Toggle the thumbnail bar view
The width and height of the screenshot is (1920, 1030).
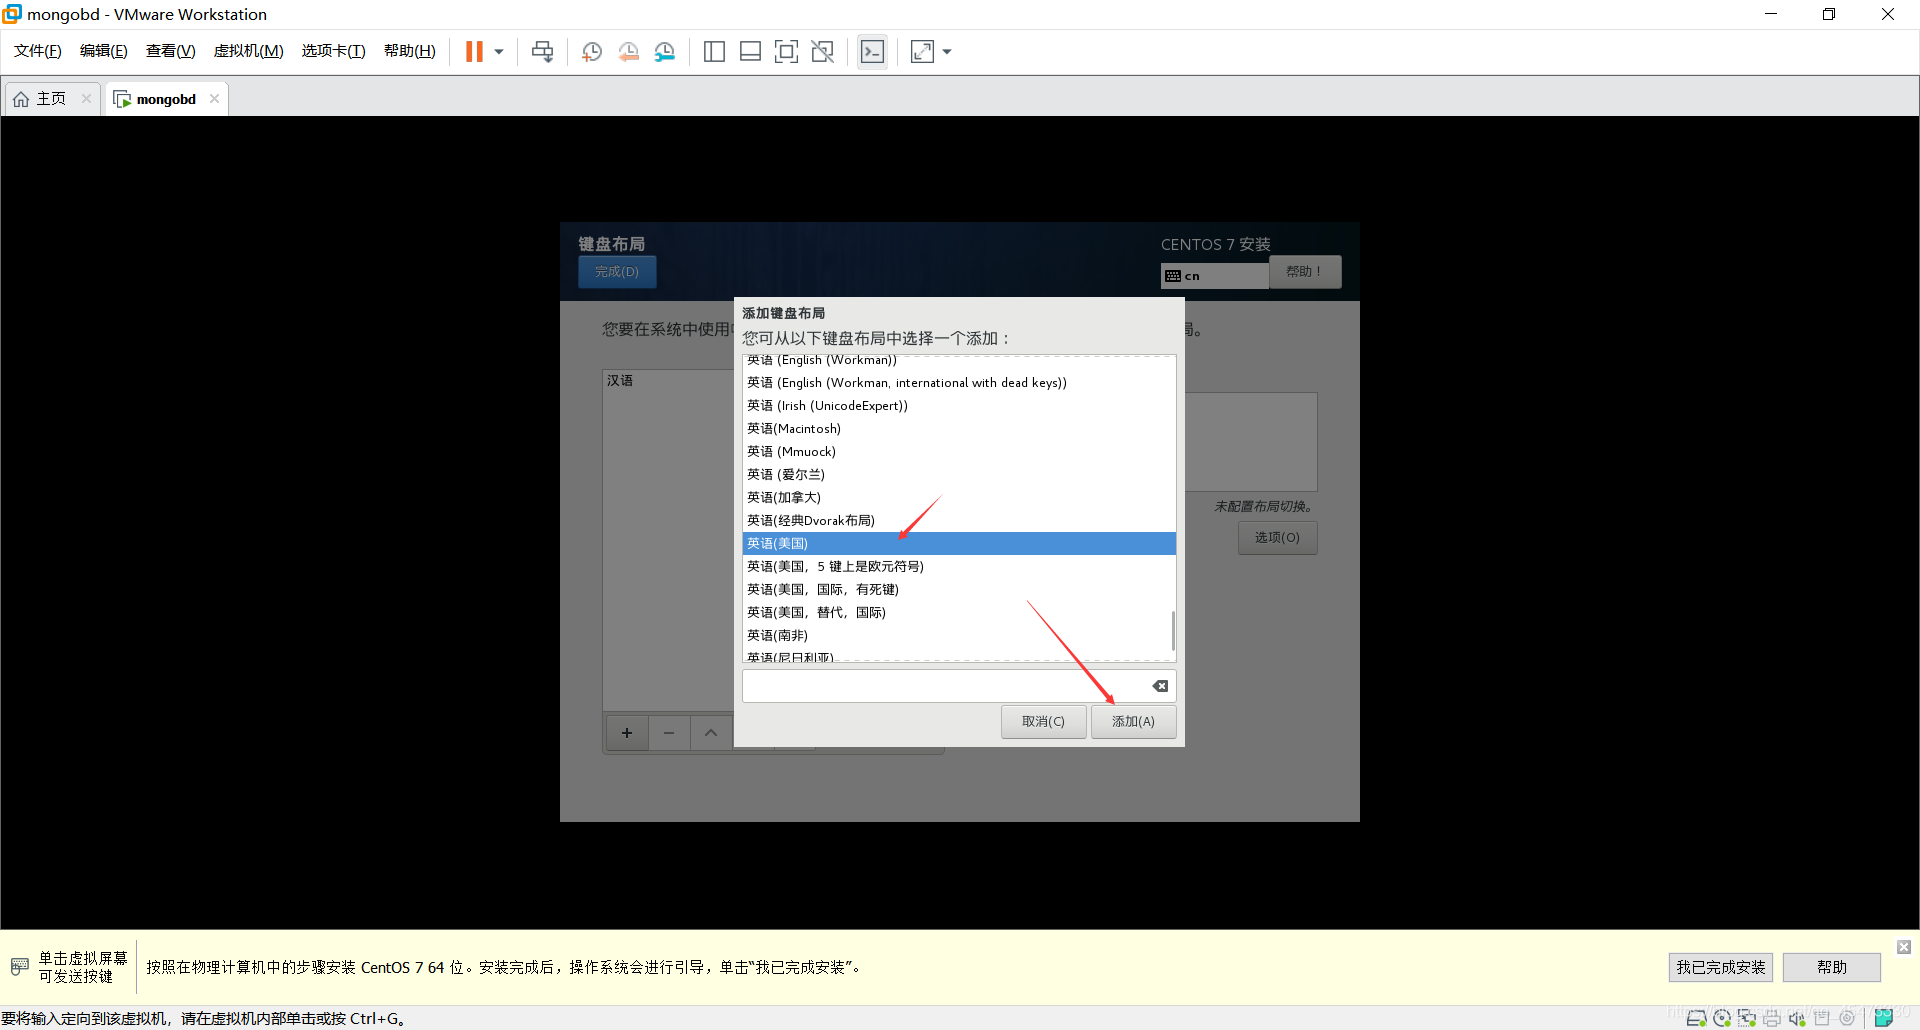pos(750,52)
